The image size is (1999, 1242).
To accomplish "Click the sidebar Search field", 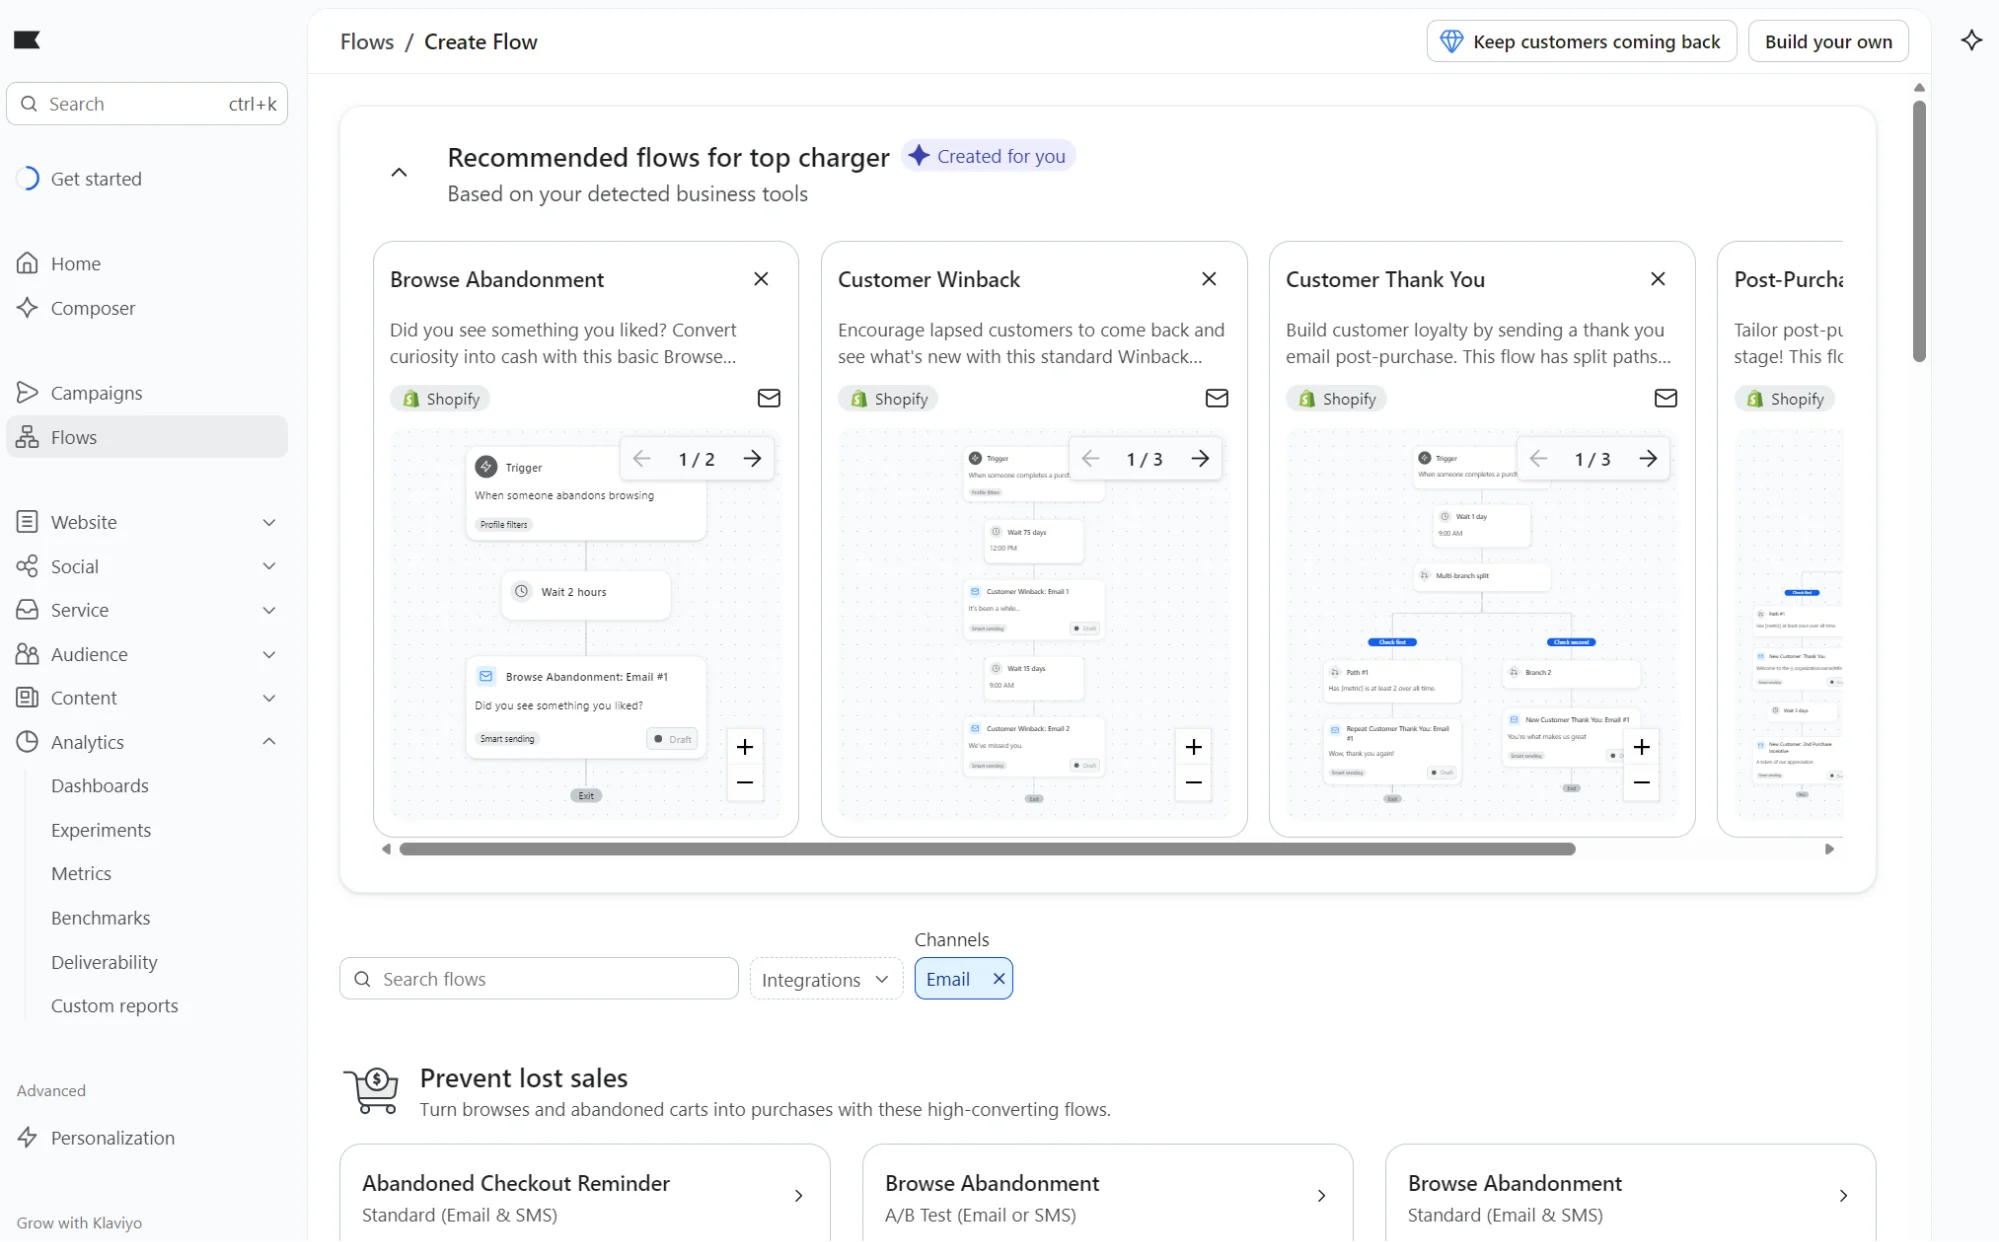I will 147,104.
